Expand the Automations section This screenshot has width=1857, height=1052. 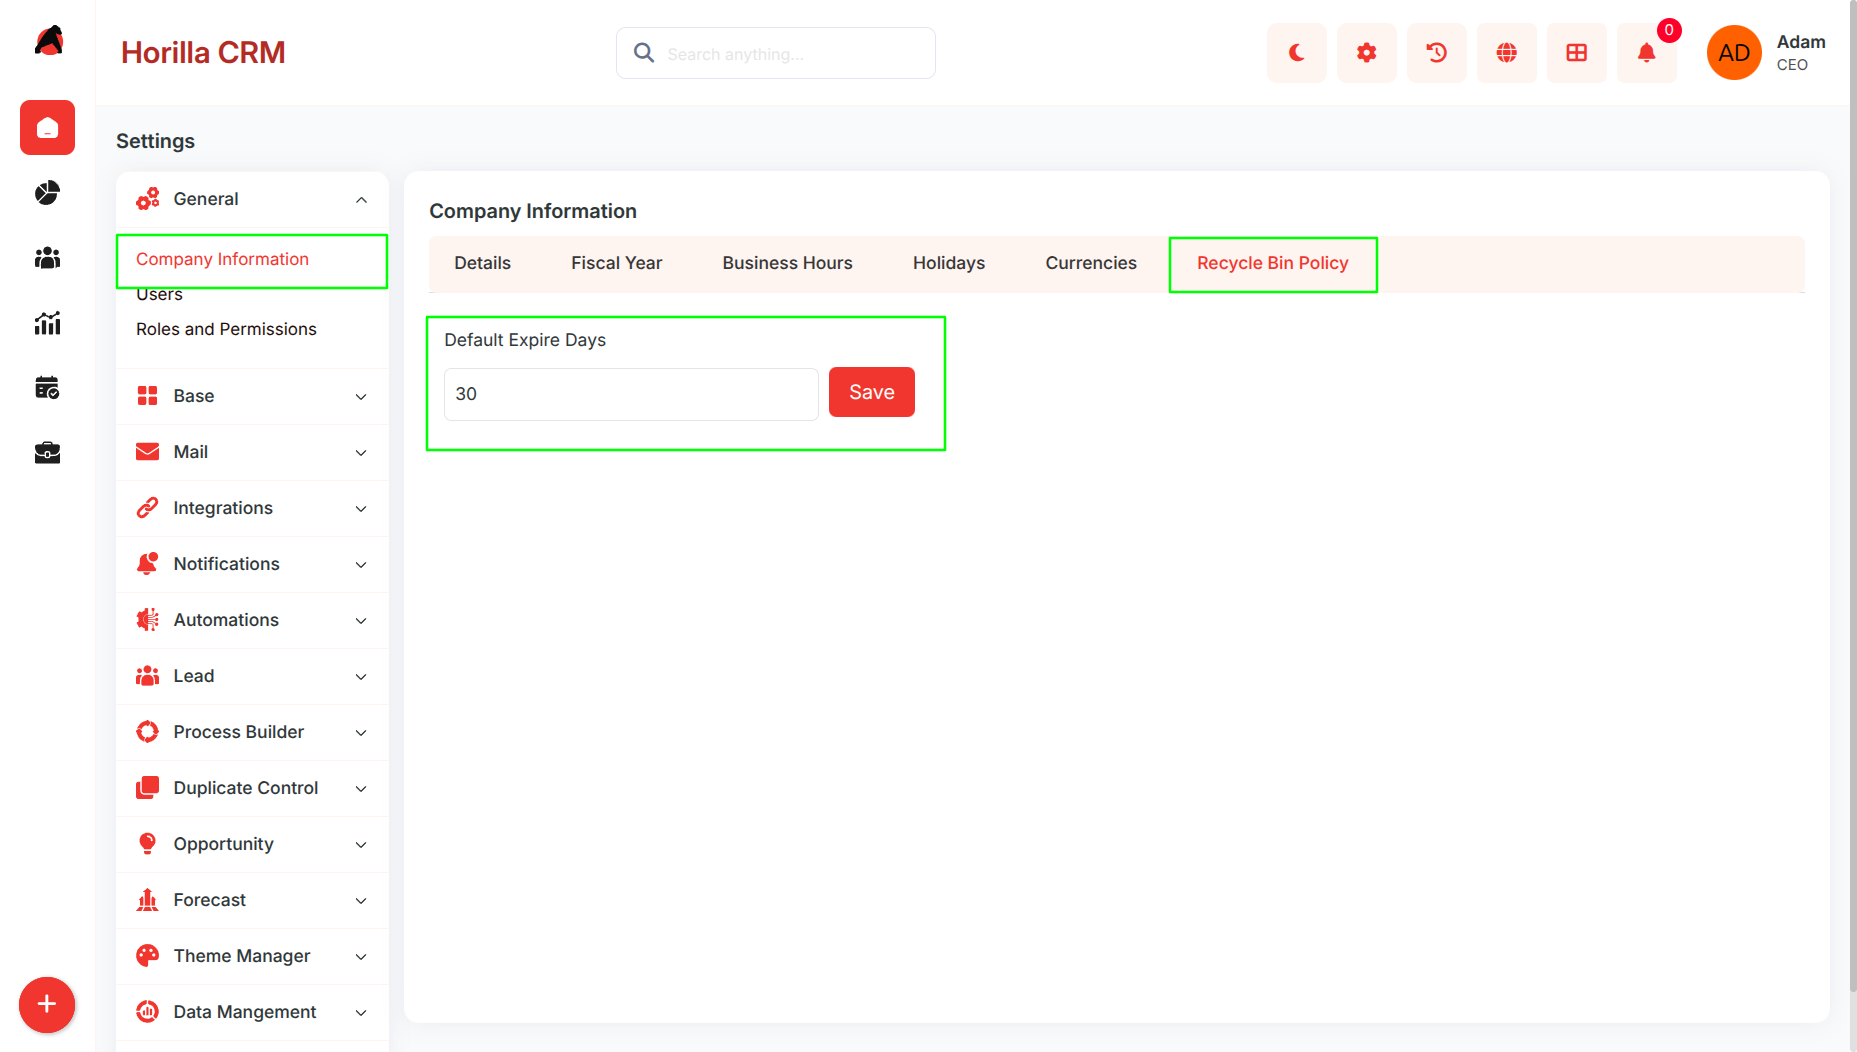(252, 620)
